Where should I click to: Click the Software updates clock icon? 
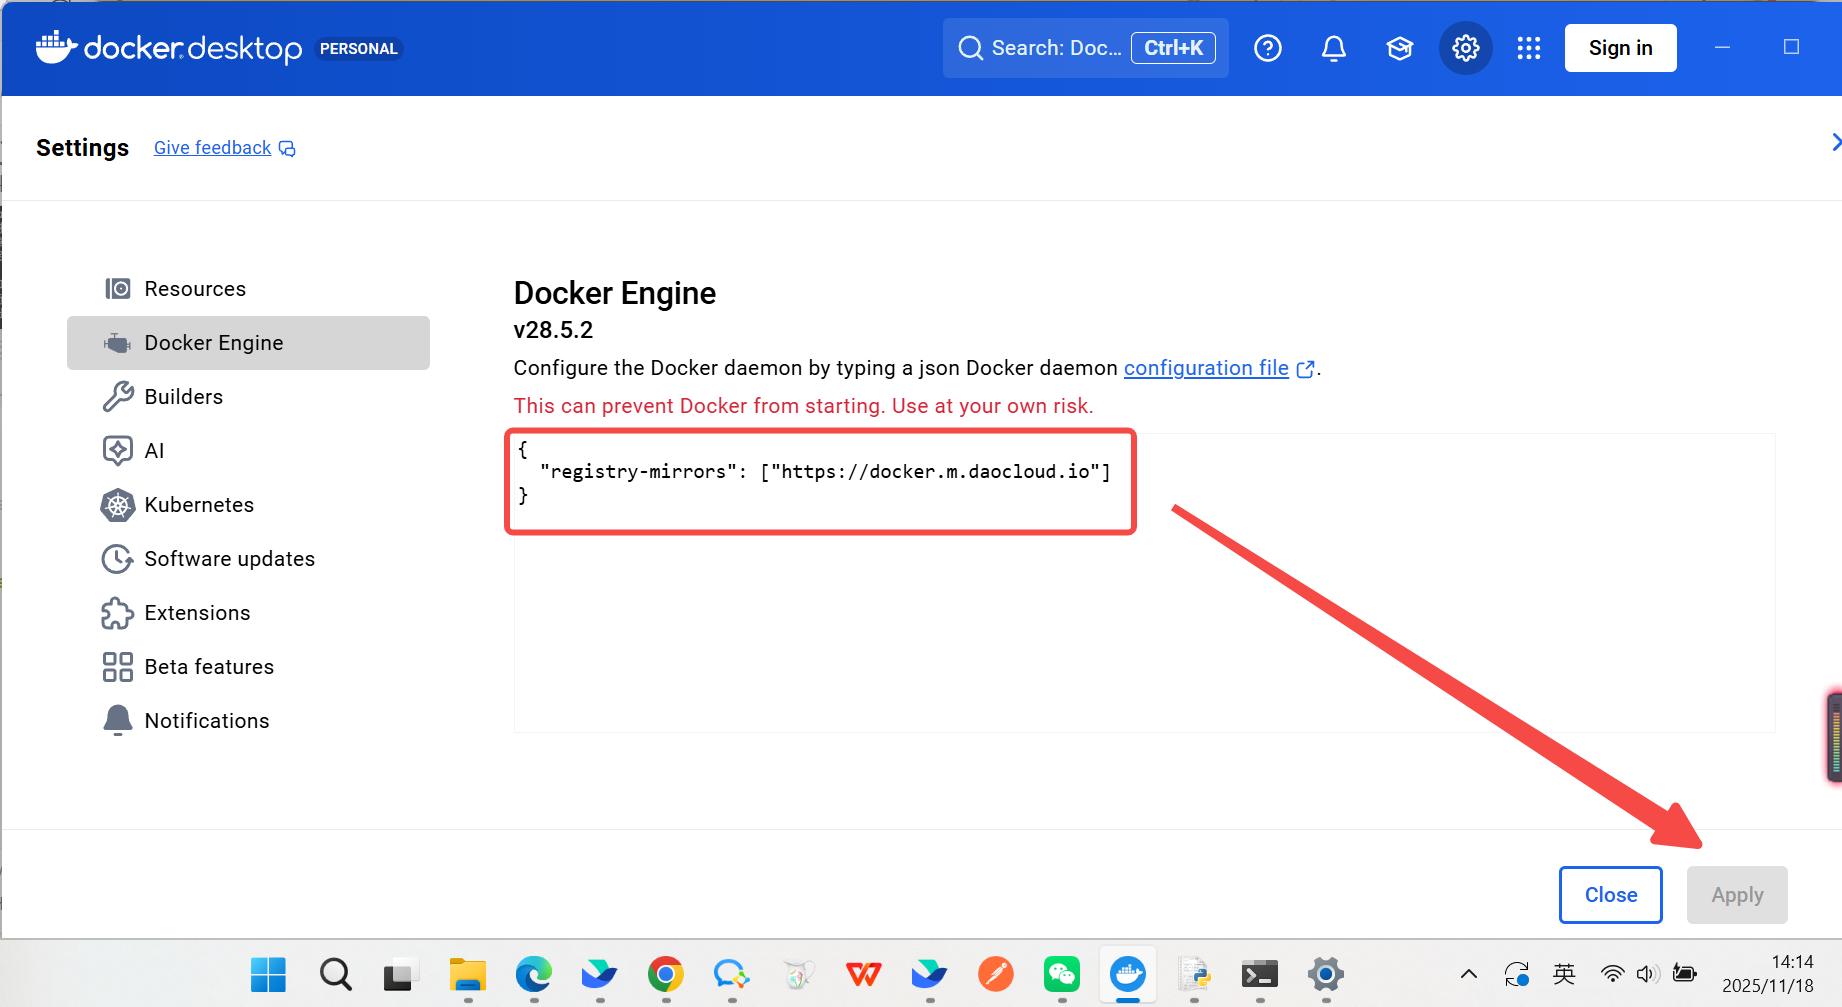click(x=117, y=559)
